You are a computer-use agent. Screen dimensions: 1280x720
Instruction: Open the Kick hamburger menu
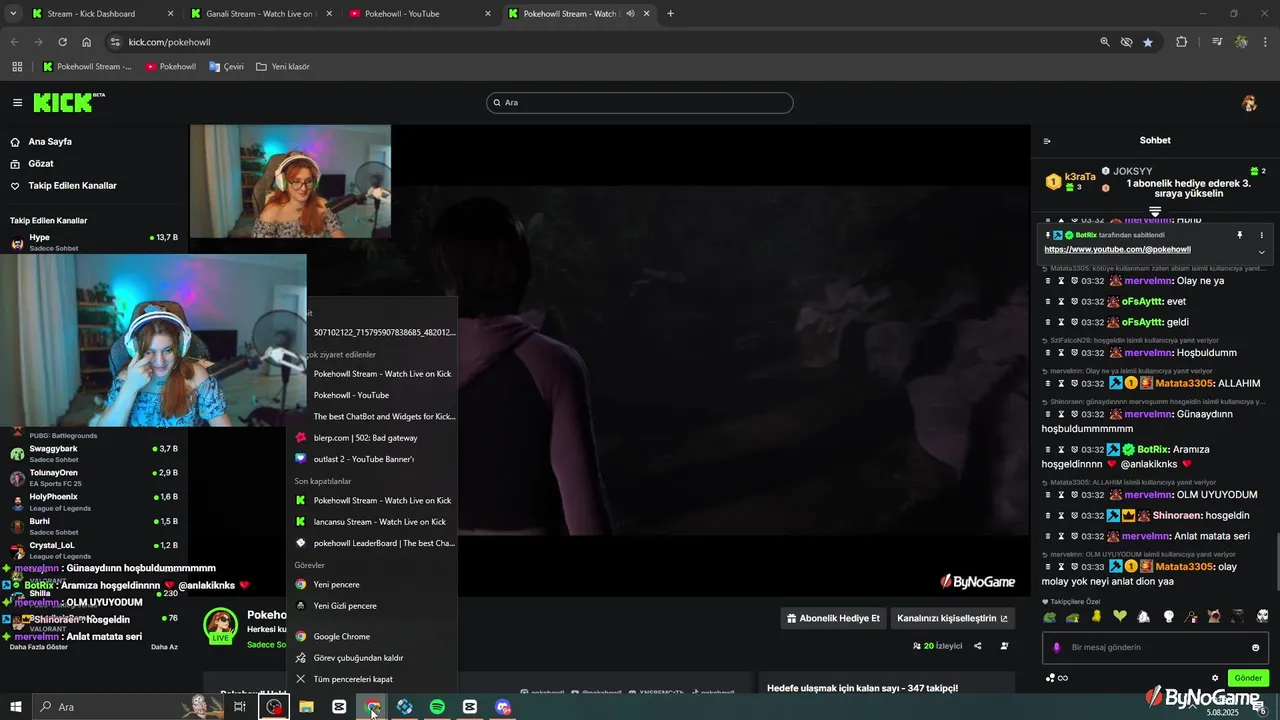point(17,103)
